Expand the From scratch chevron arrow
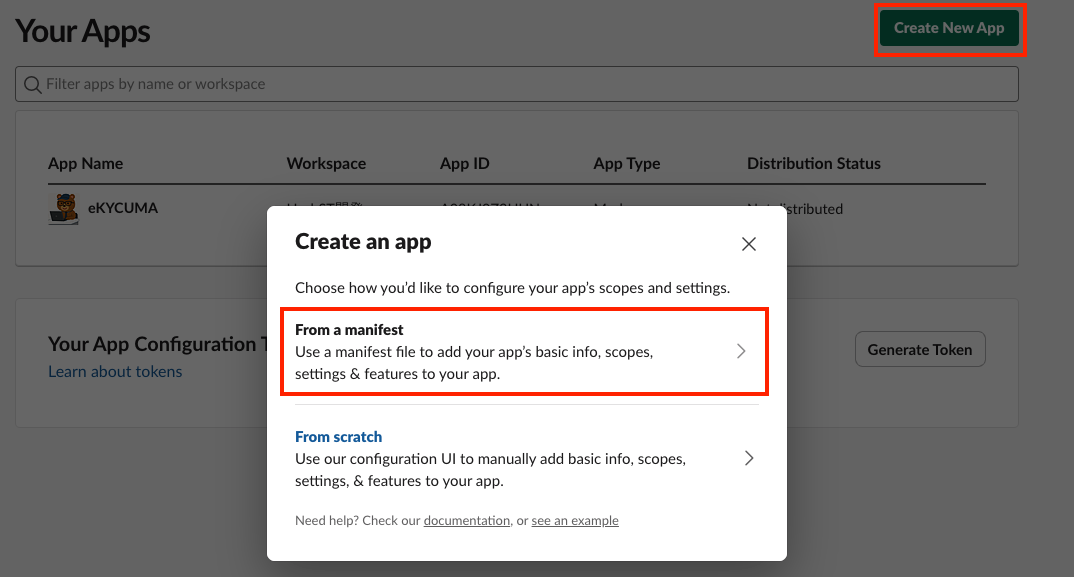 (749, 458)
